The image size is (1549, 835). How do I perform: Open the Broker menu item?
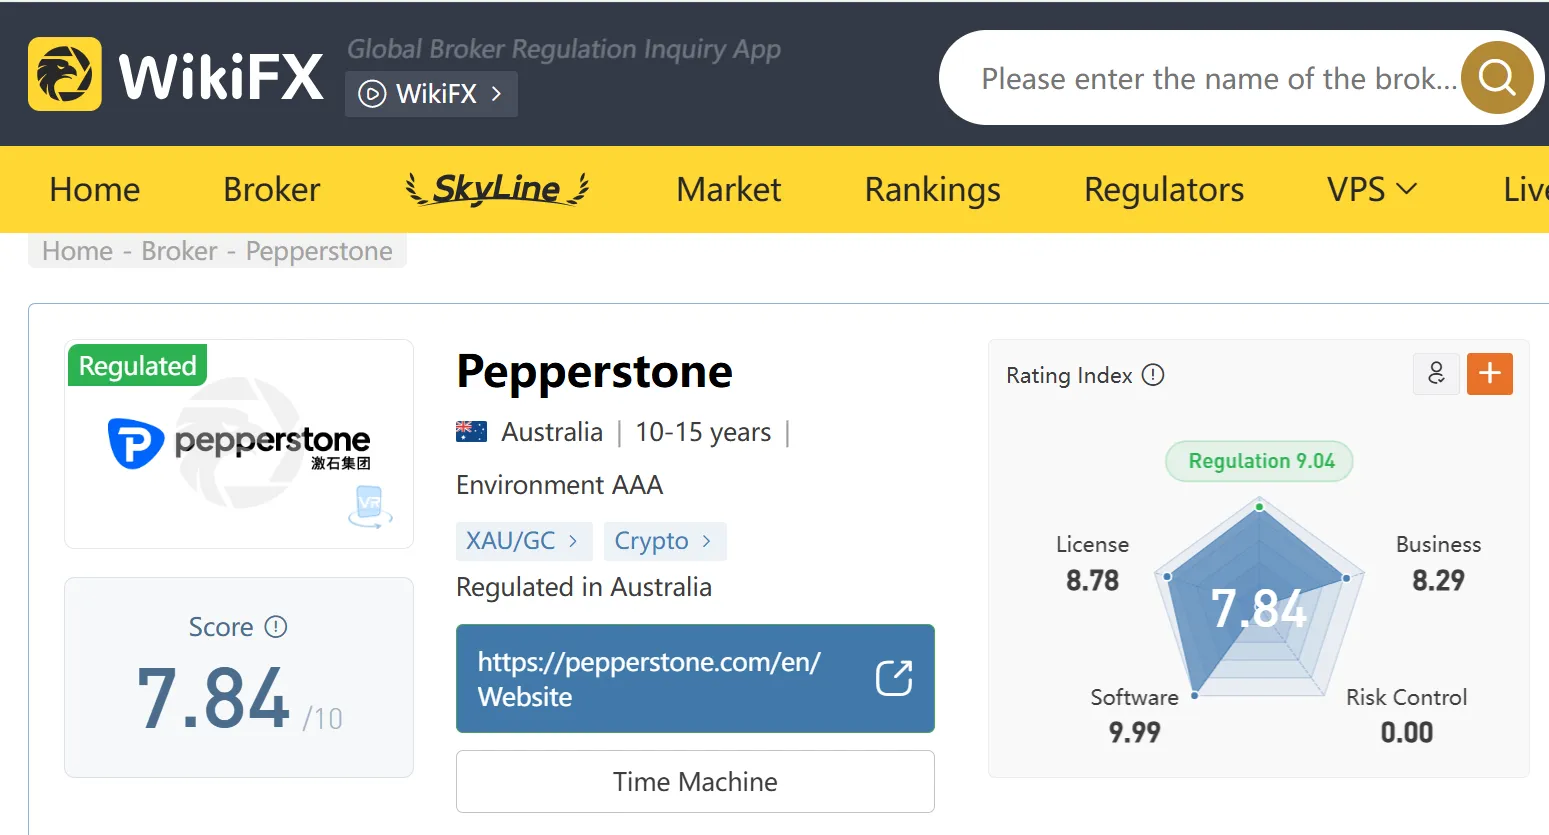pyautogui.click(x=272, y=189)
